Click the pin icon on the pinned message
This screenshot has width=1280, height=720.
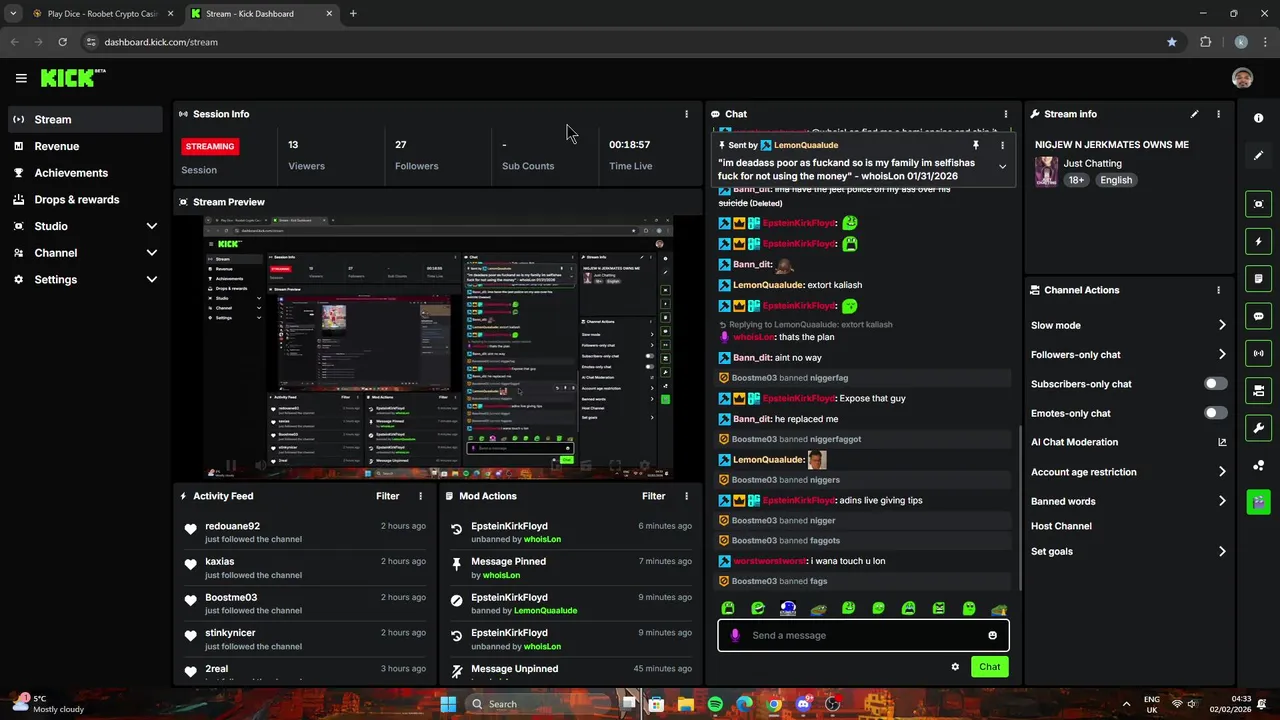coord(976,145)
